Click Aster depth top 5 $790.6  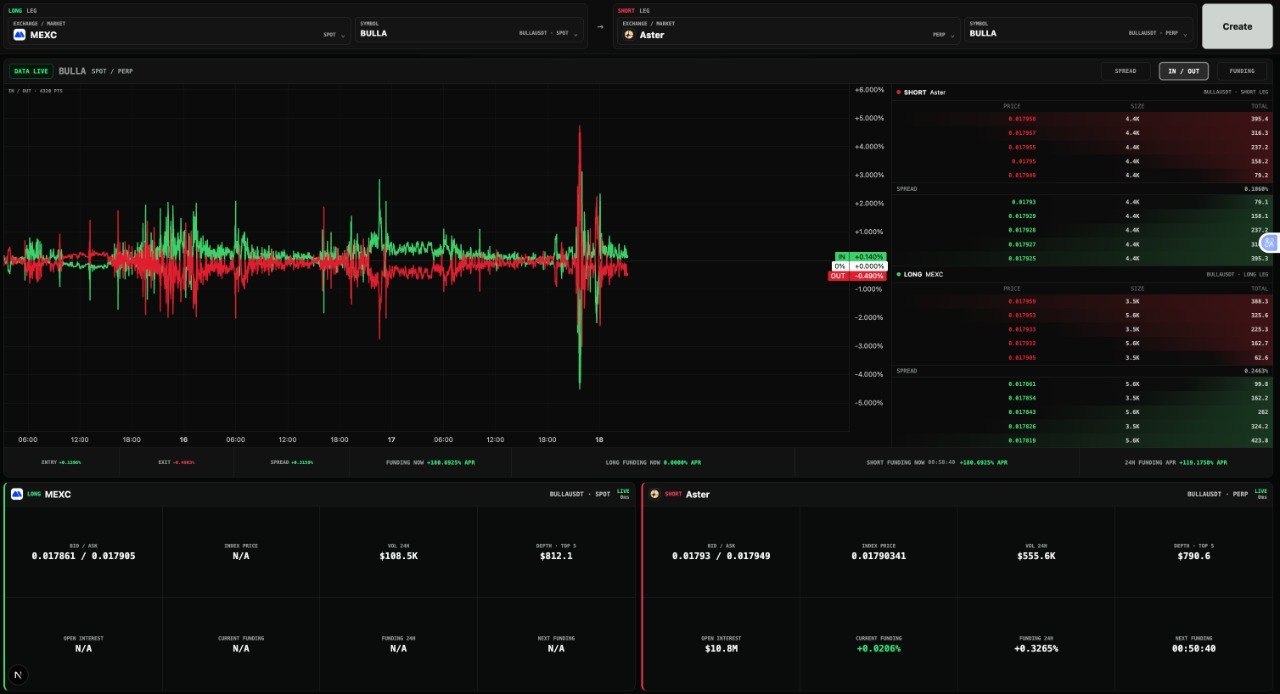[x=1194, y=555]
